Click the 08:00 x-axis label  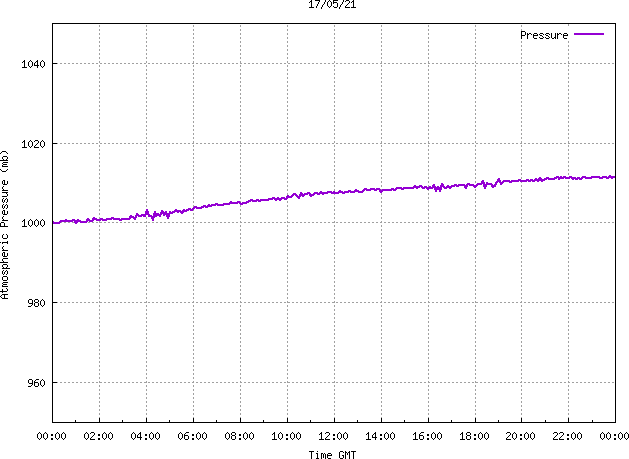239,436
